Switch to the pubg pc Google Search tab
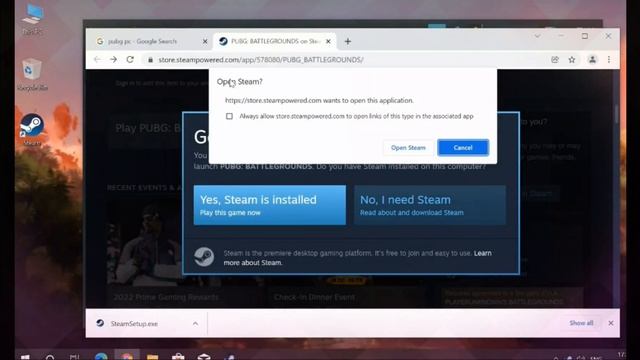This screenshot has height=360, width=640. [149, 41]
